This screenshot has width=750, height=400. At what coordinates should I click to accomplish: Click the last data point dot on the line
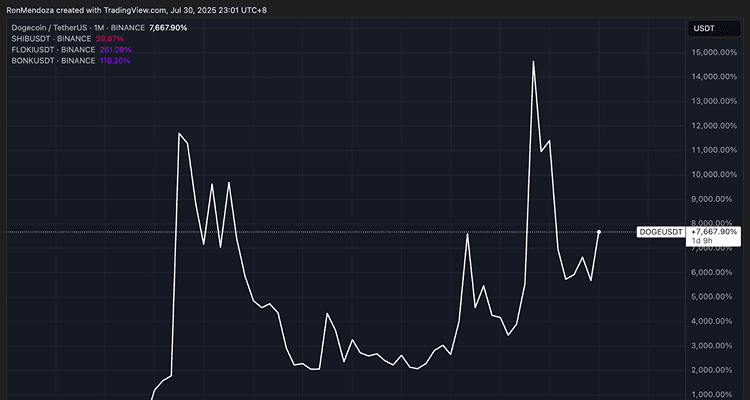point(599,232)
